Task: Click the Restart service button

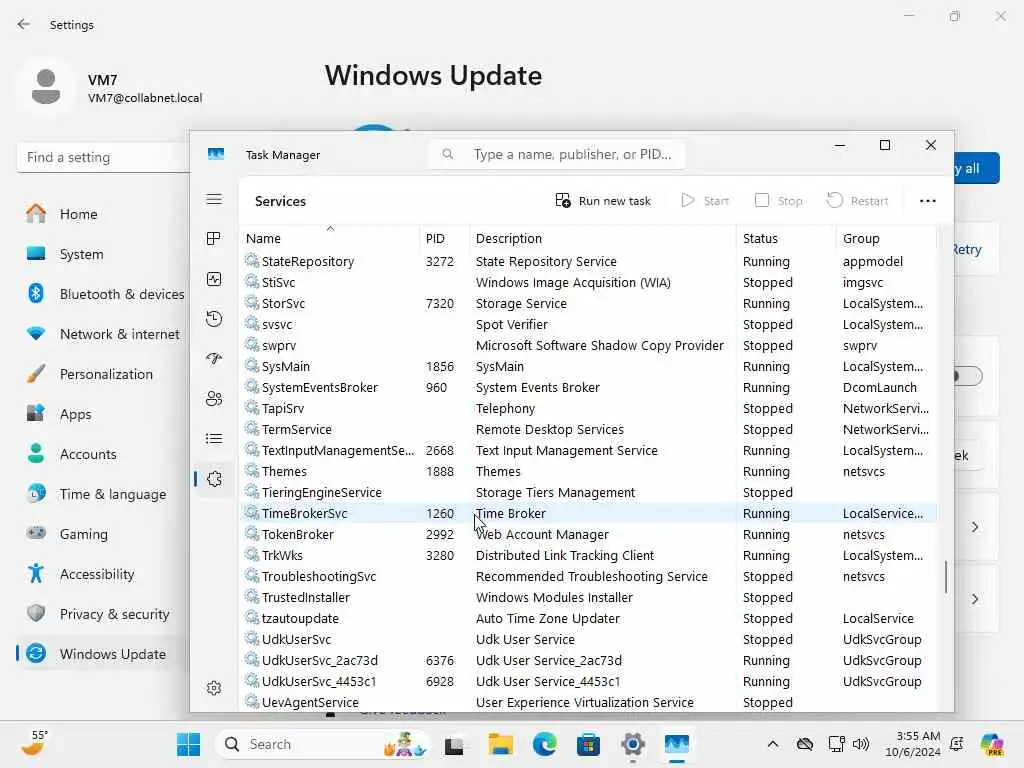Action: click(x=857, y=200)
